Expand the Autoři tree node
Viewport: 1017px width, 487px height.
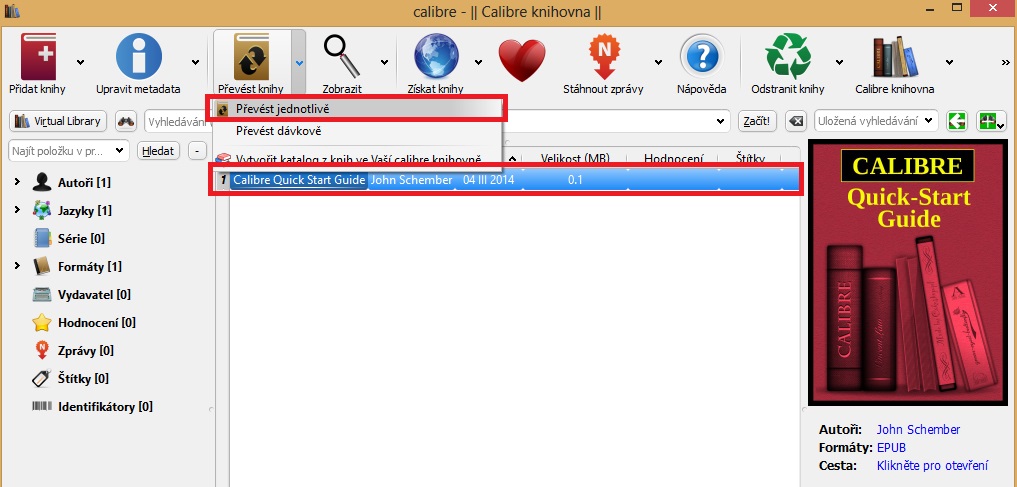click(18, 182)
